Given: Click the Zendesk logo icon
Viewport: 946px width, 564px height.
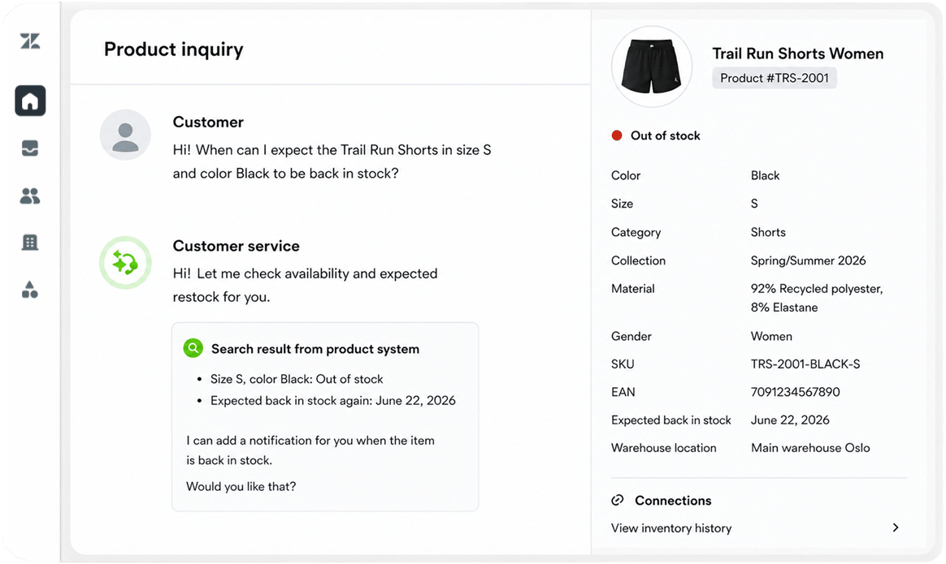Looking at the screenshot, I should 30,41.
